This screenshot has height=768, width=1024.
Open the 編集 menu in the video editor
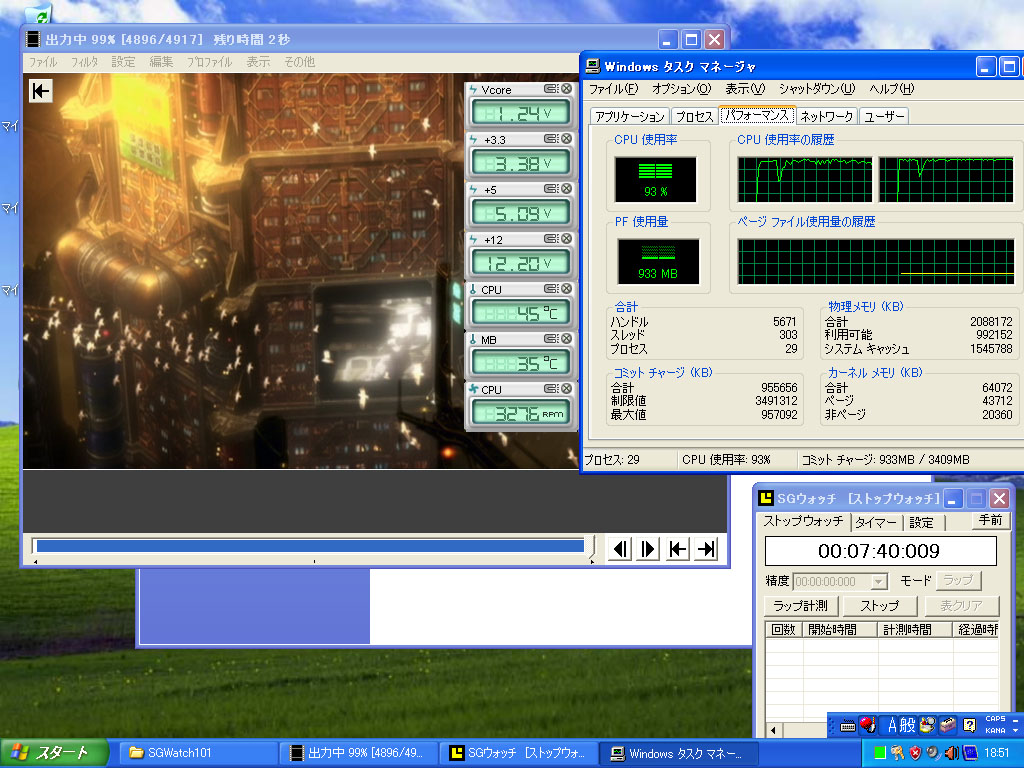[x=161, y=62]
